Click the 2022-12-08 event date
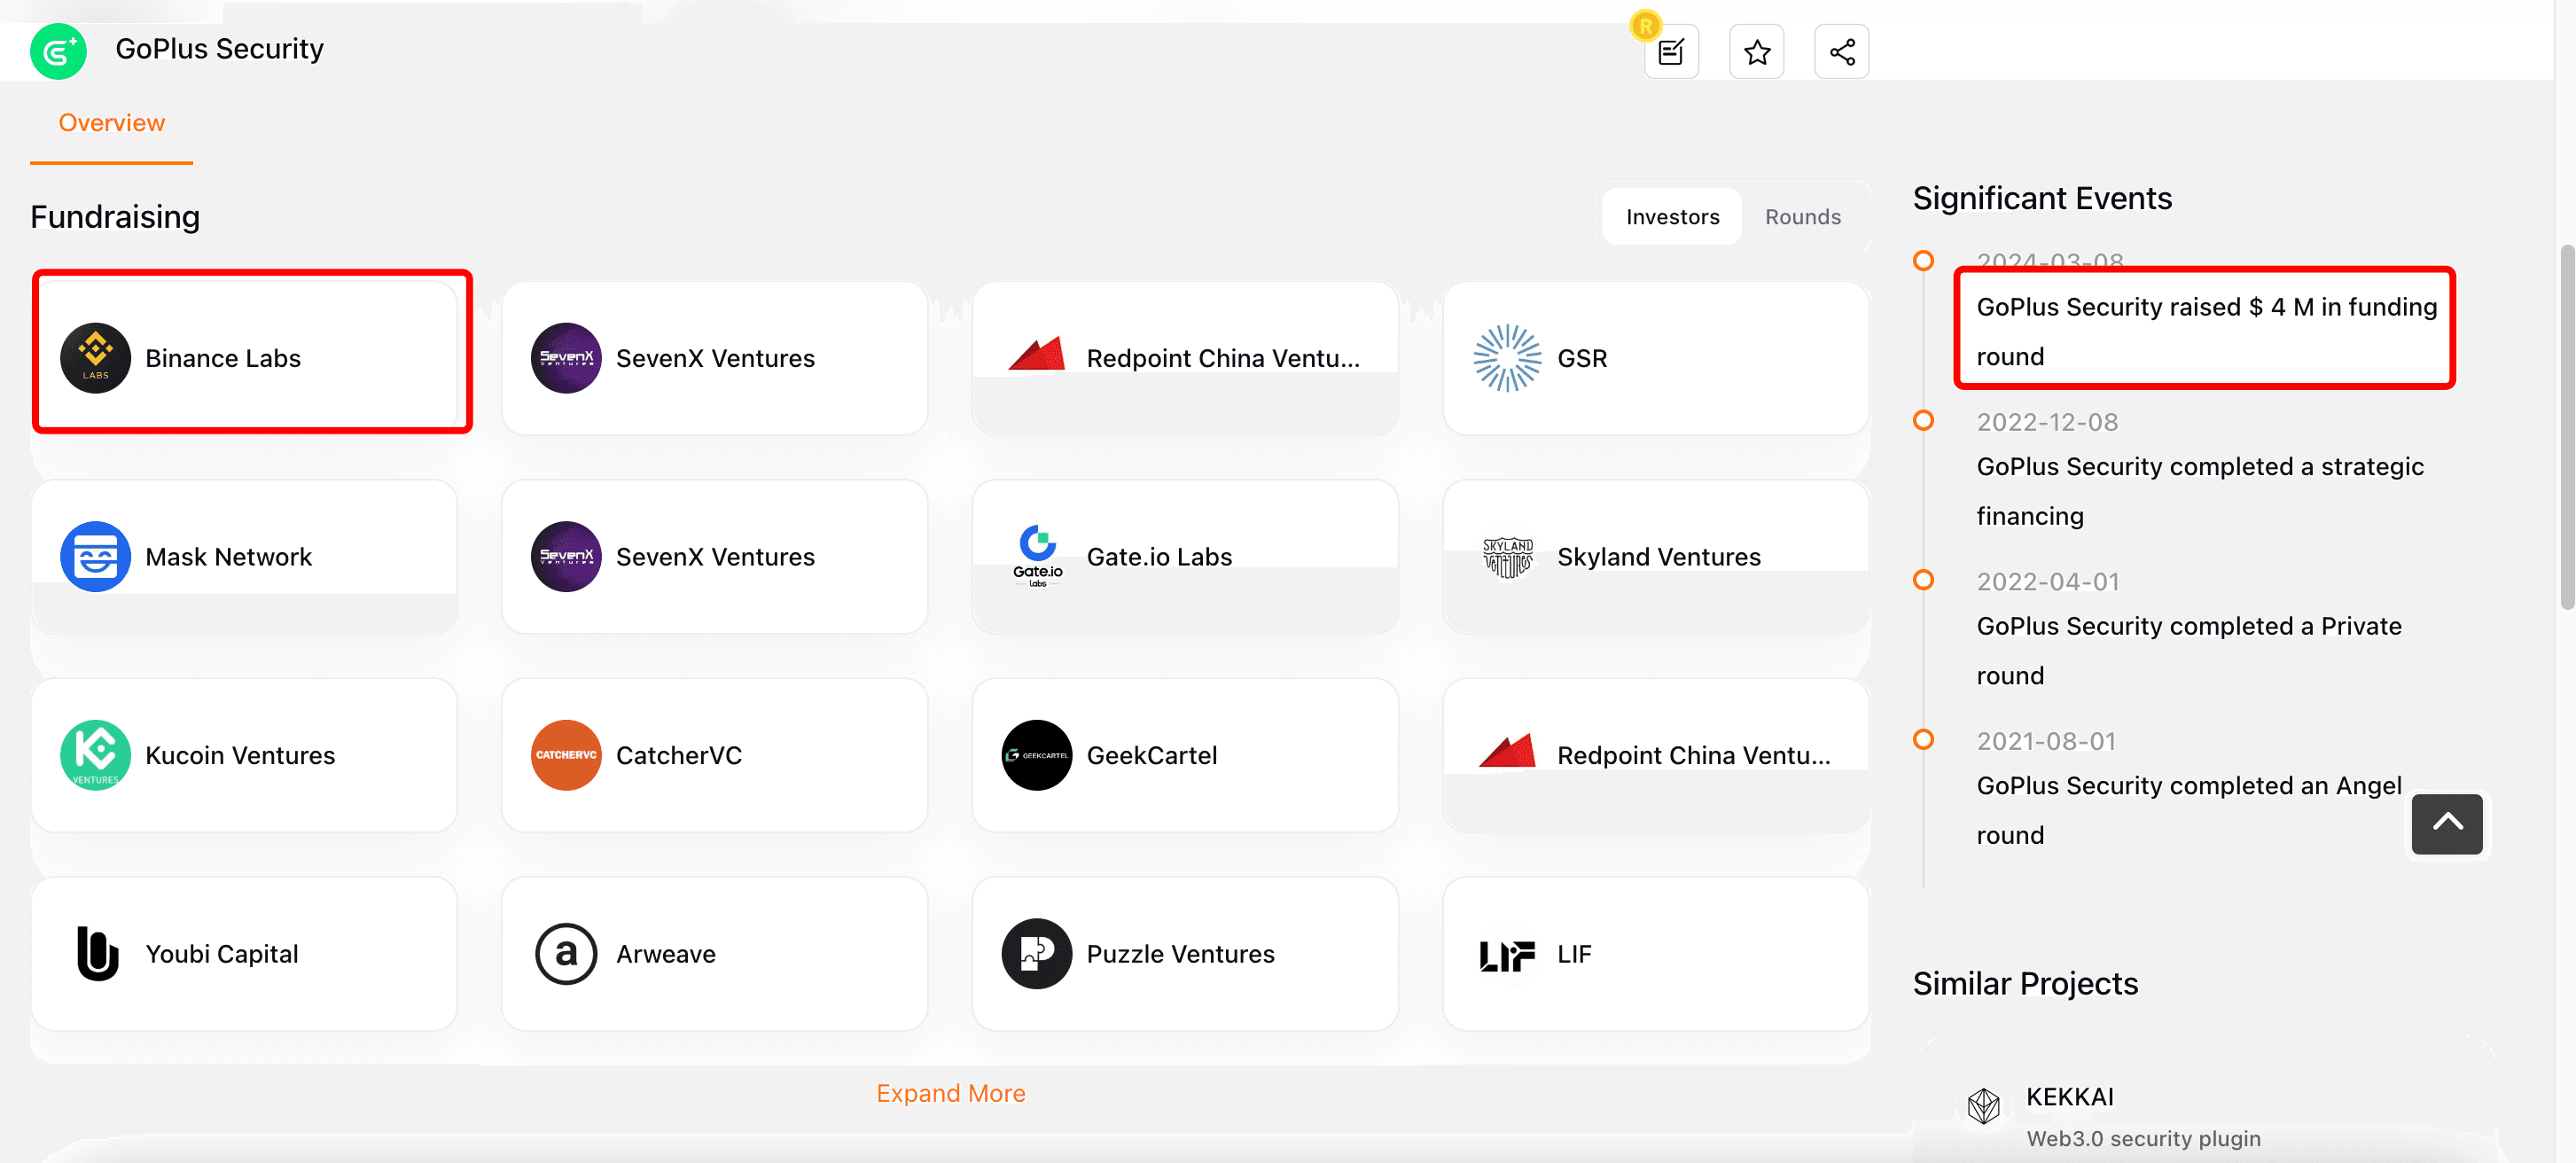The image size is (2576, 1163). [2047, 421]
